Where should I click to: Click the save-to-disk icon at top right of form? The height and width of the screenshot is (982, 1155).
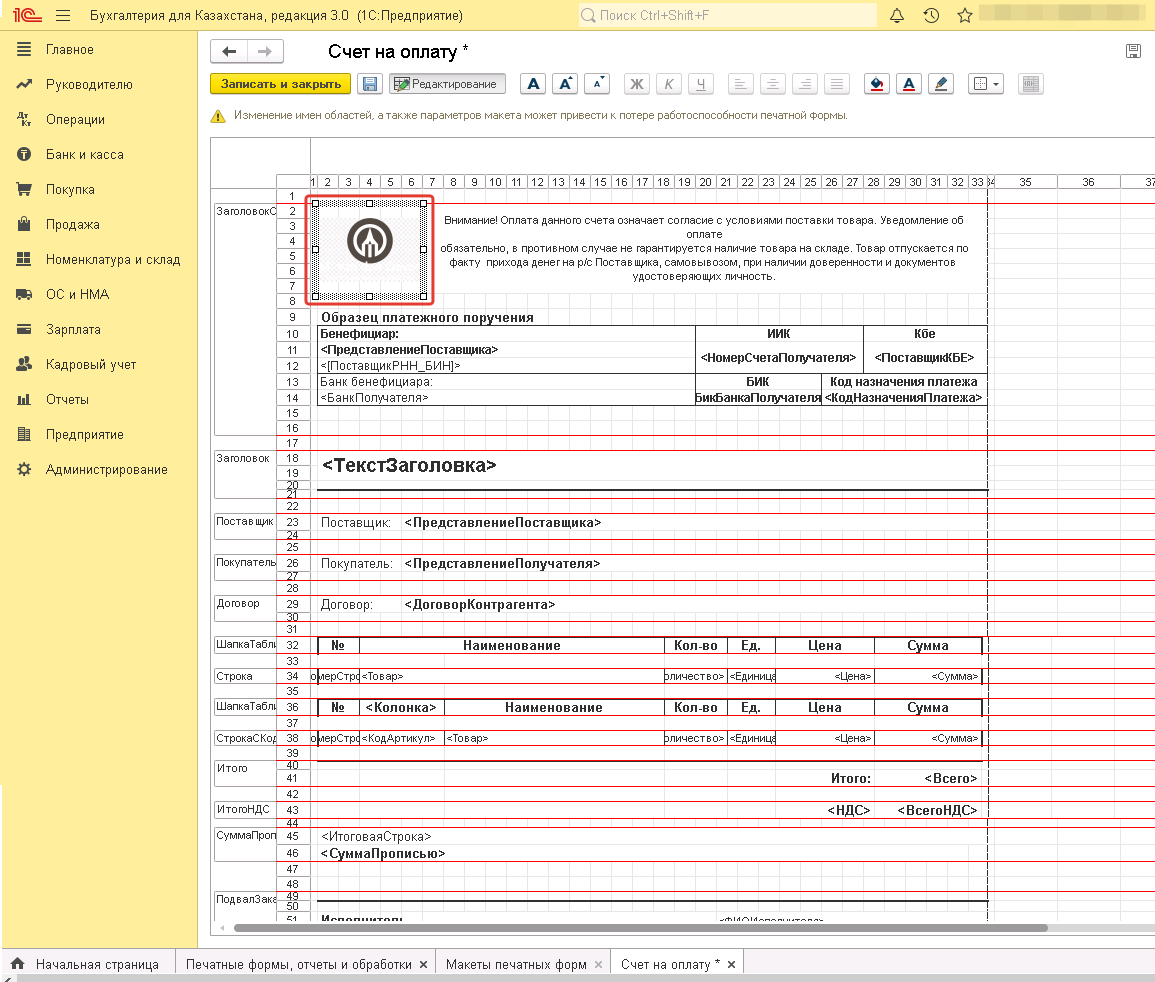tap(1133, 51)
